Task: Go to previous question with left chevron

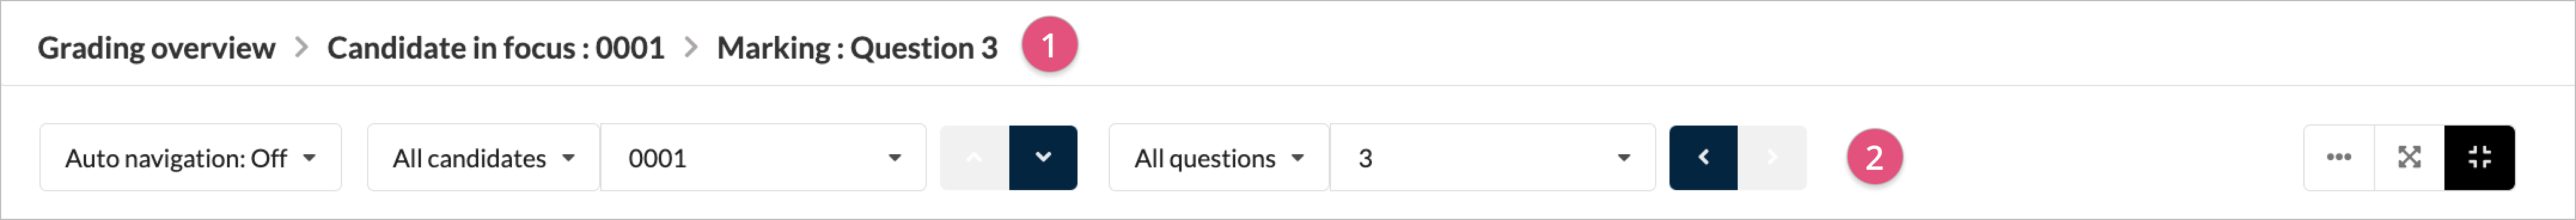Action: [1703, 157]
